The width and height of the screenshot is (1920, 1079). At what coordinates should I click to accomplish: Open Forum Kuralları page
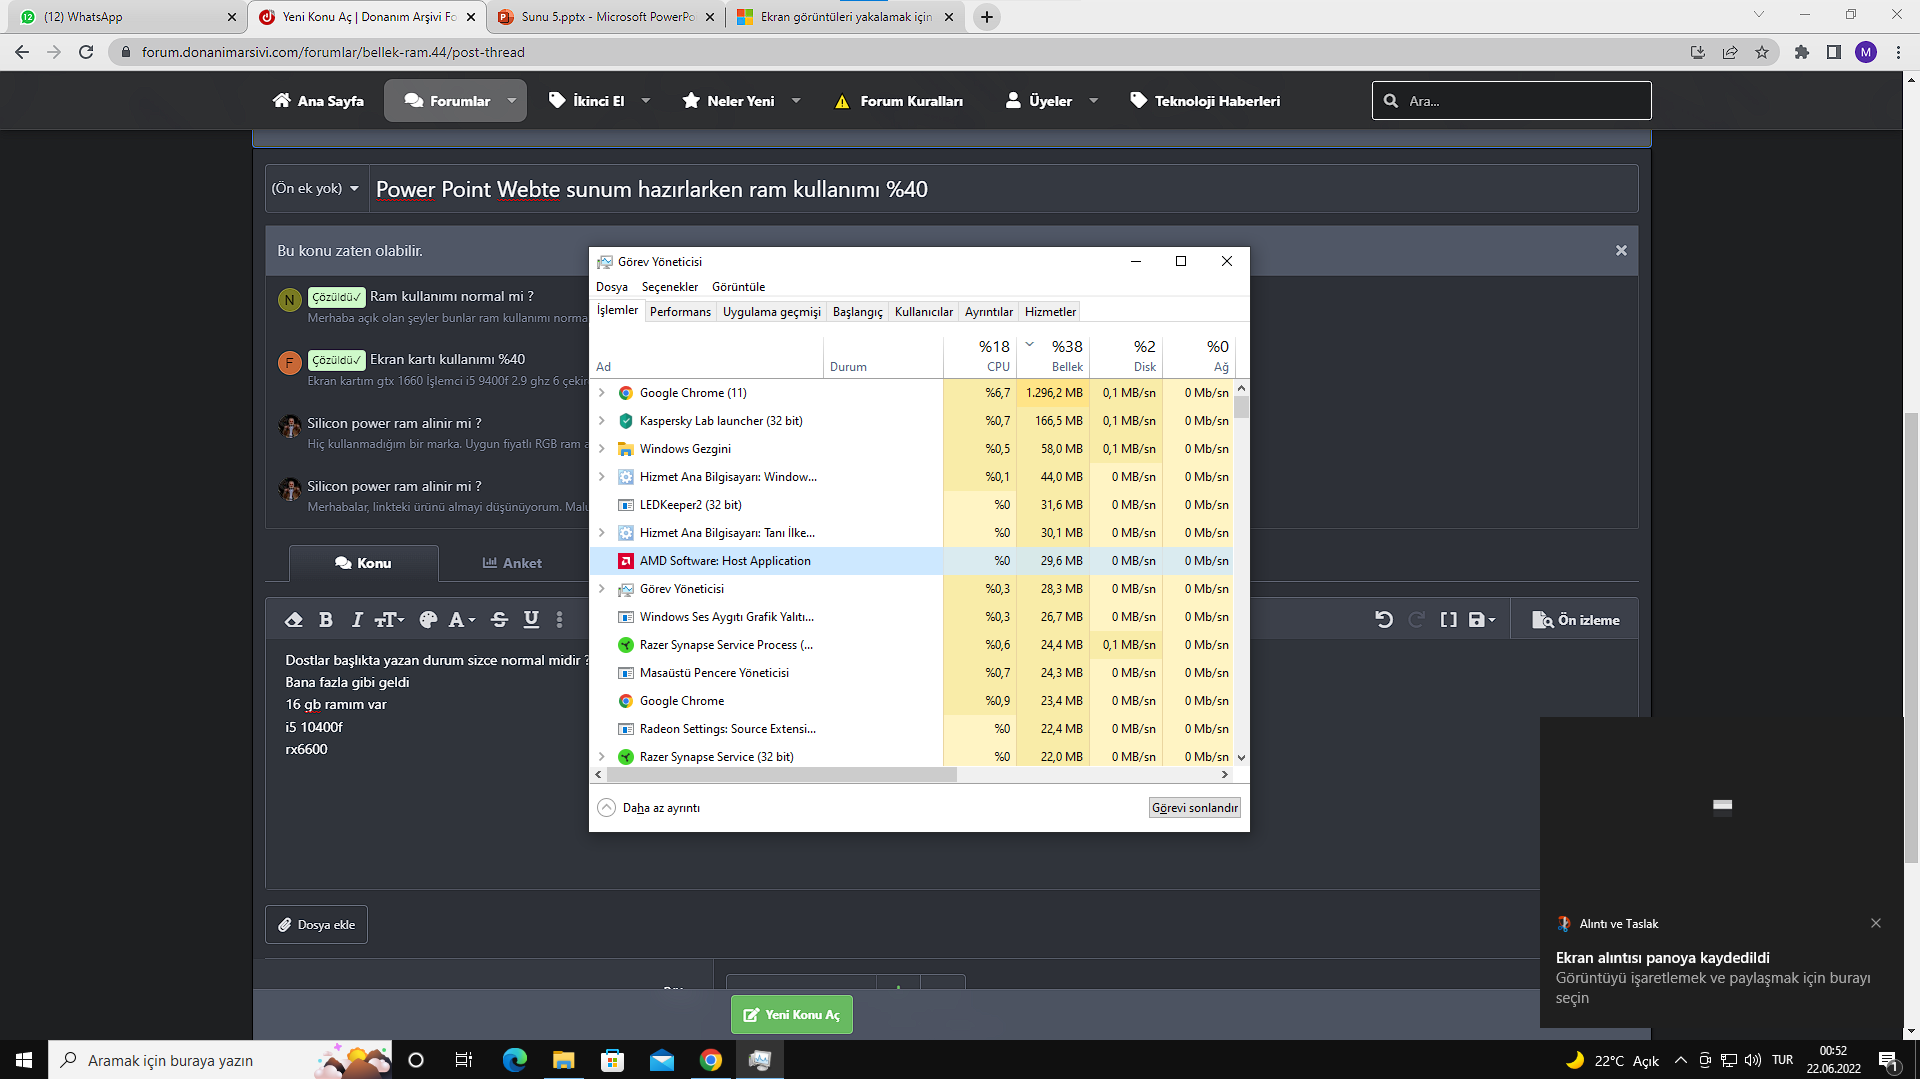pos(899,101)
